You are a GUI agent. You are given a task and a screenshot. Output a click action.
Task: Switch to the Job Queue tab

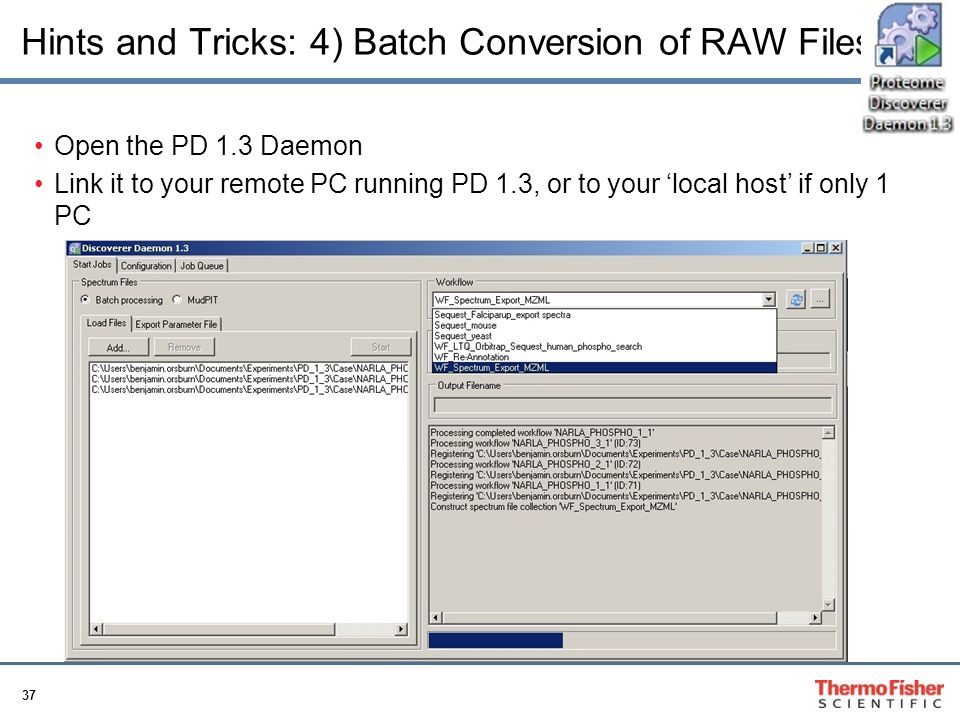point(202,266)
